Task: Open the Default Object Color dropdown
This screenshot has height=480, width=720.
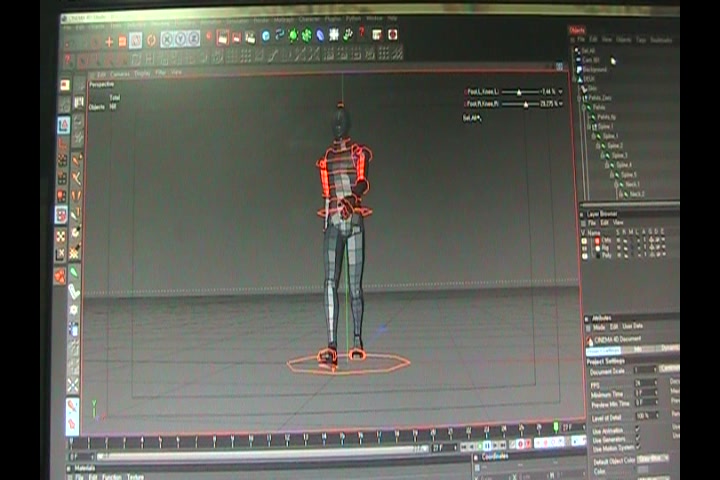Action: point(653,459)
